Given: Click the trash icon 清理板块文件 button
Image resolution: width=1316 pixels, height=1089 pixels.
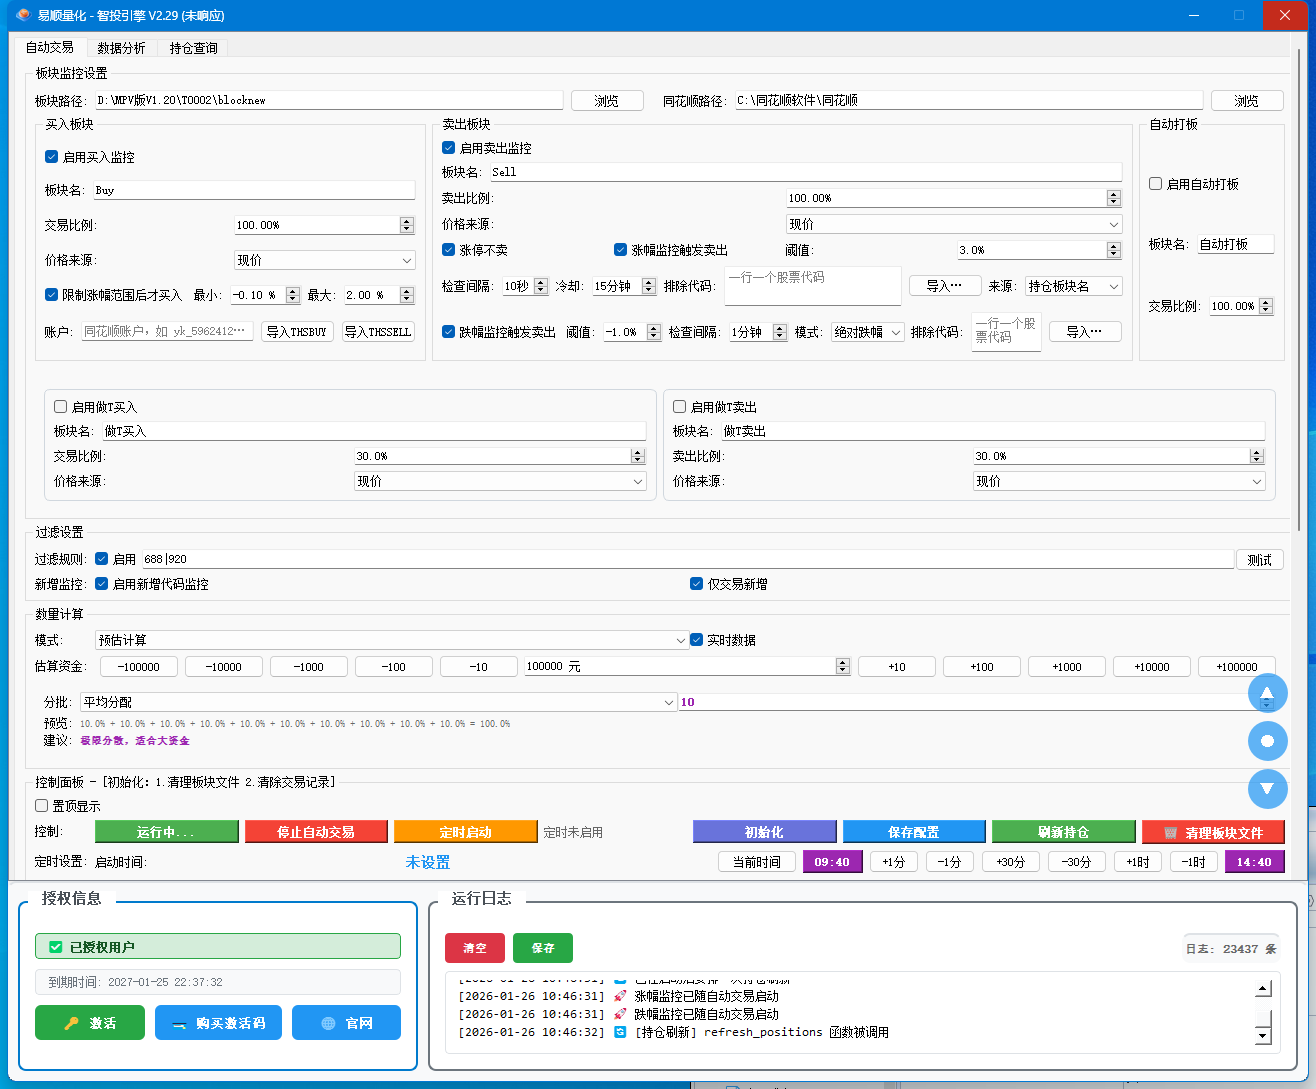Looking at the screenshot, I should tap(1213, 832).
